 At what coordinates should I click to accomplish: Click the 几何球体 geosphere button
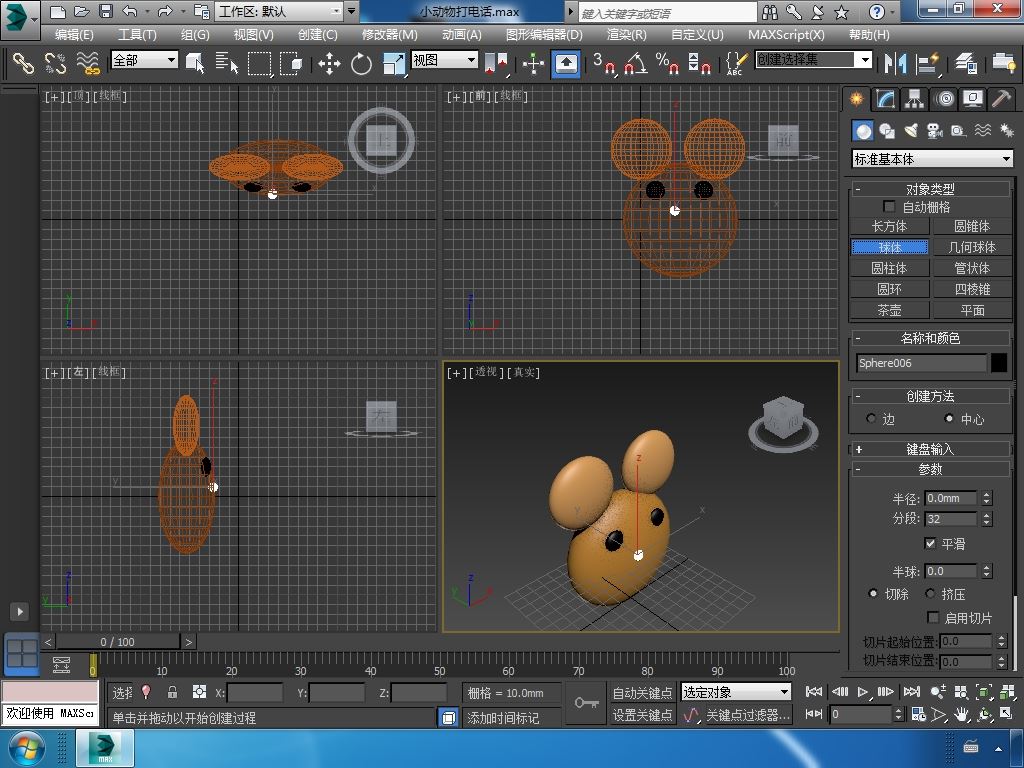point(972,247)
